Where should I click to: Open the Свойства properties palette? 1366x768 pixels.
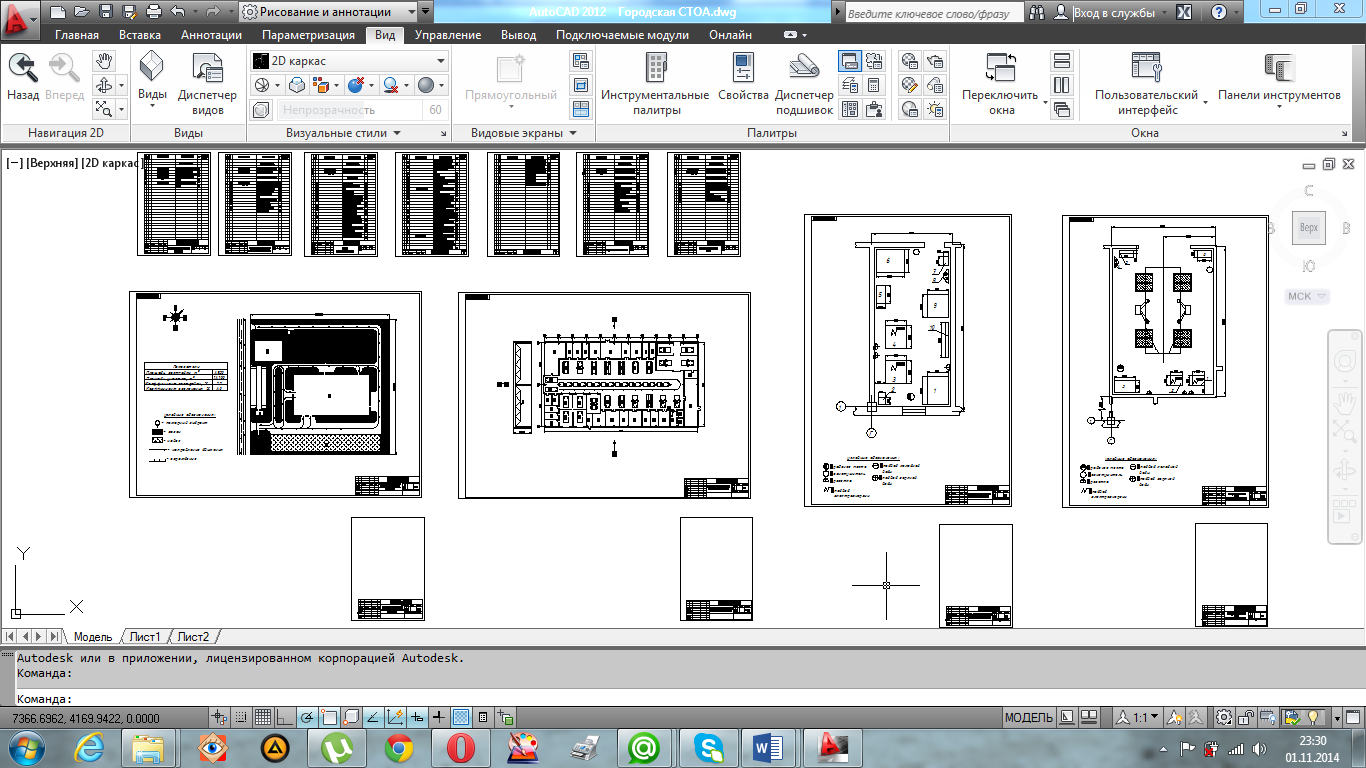(743, 77)
